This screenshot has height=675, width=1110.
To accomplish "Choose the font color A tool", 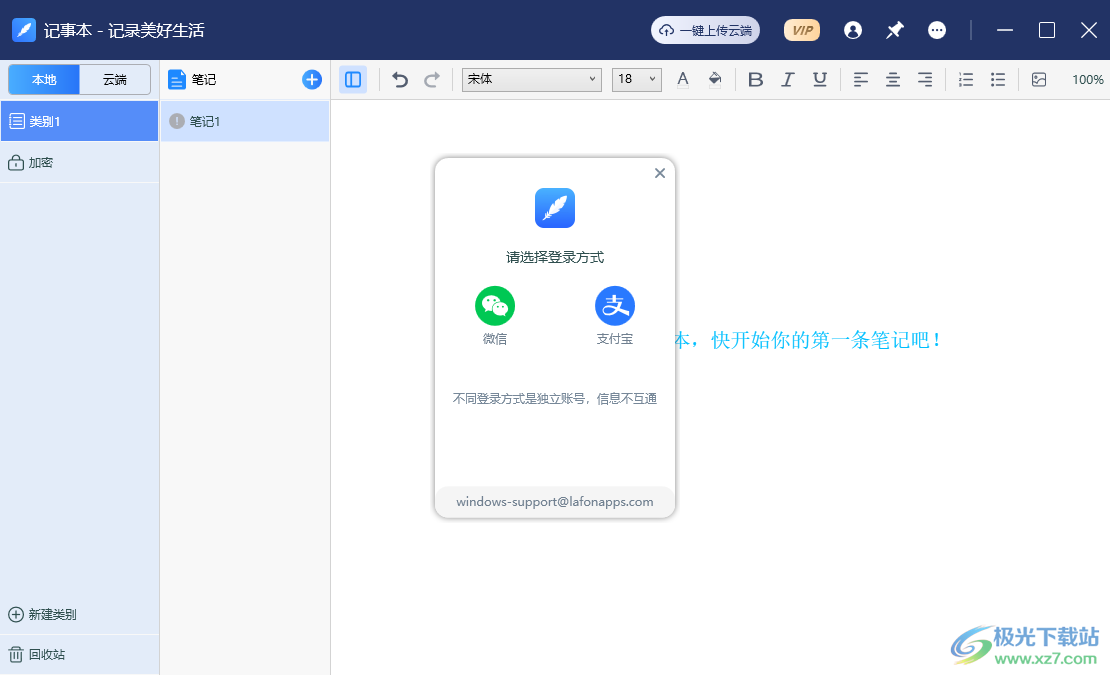I will 682,79.
